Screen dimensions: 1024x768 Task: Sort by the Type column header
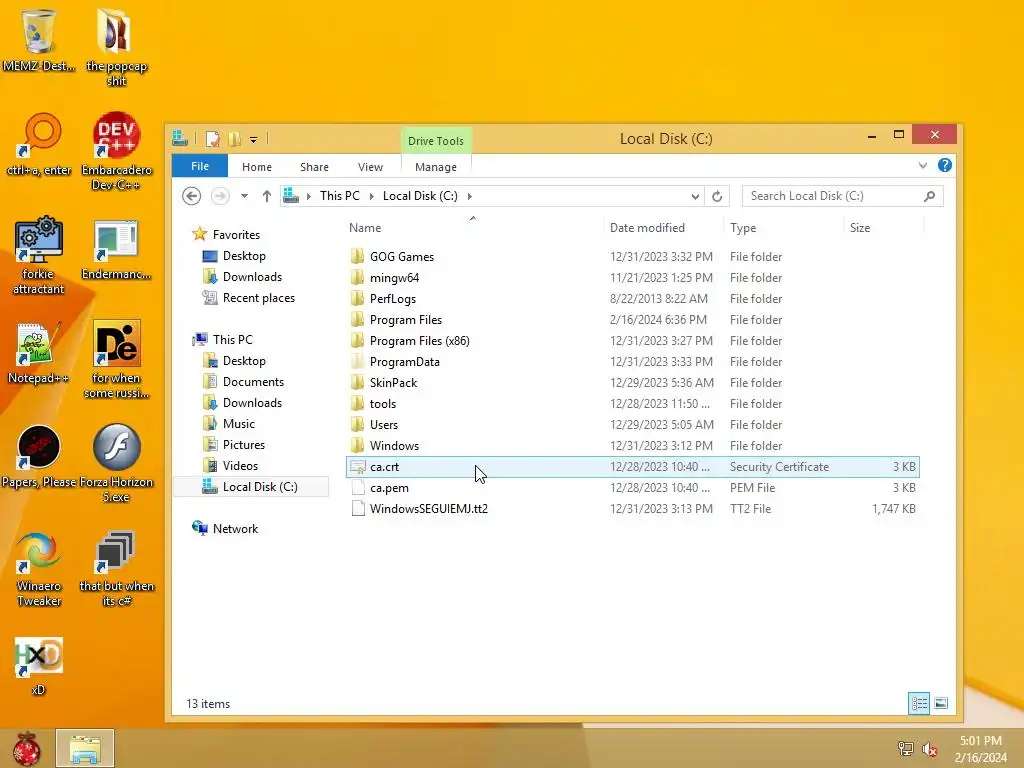[x=784, y=228]
